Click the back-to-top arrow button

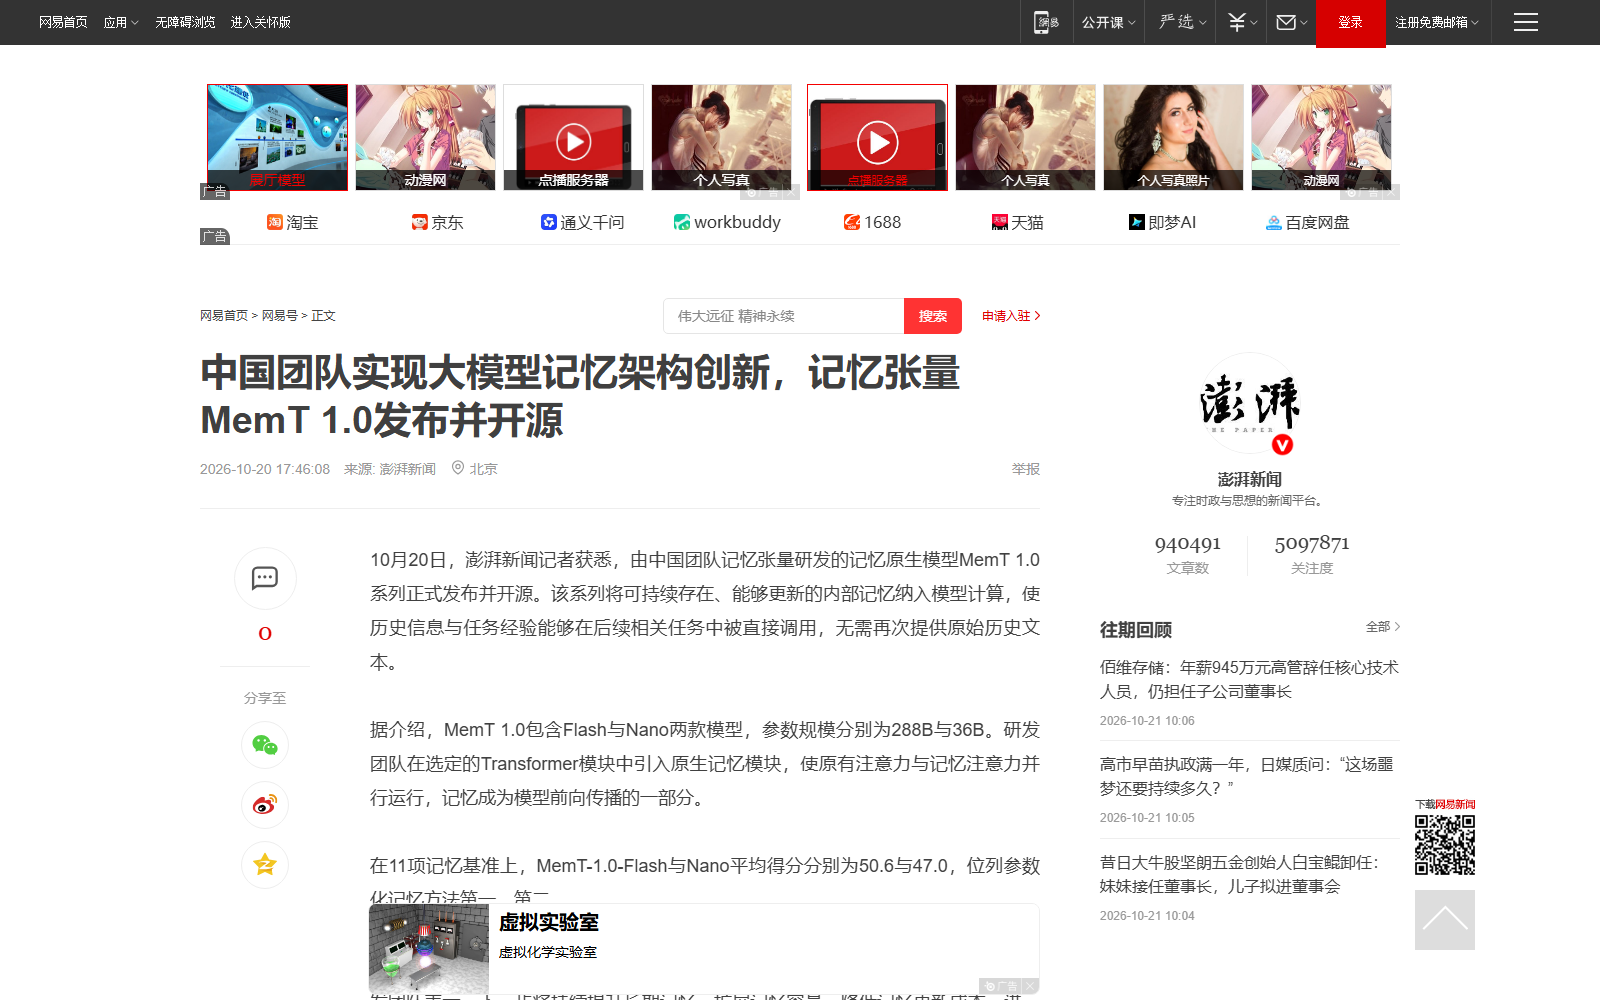point(1445,920)
